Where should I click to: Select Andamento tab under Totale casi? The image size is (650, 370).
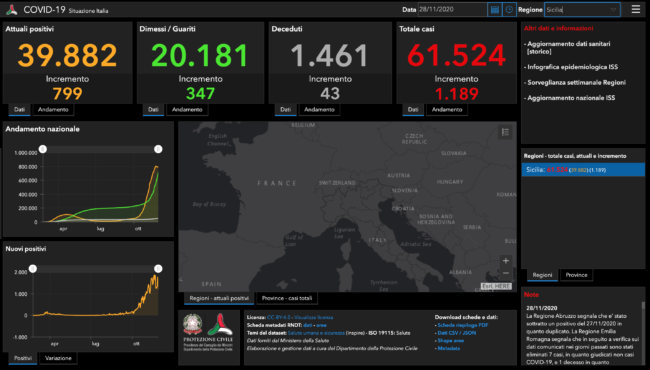pyautogui.click(x=447, y=110)
